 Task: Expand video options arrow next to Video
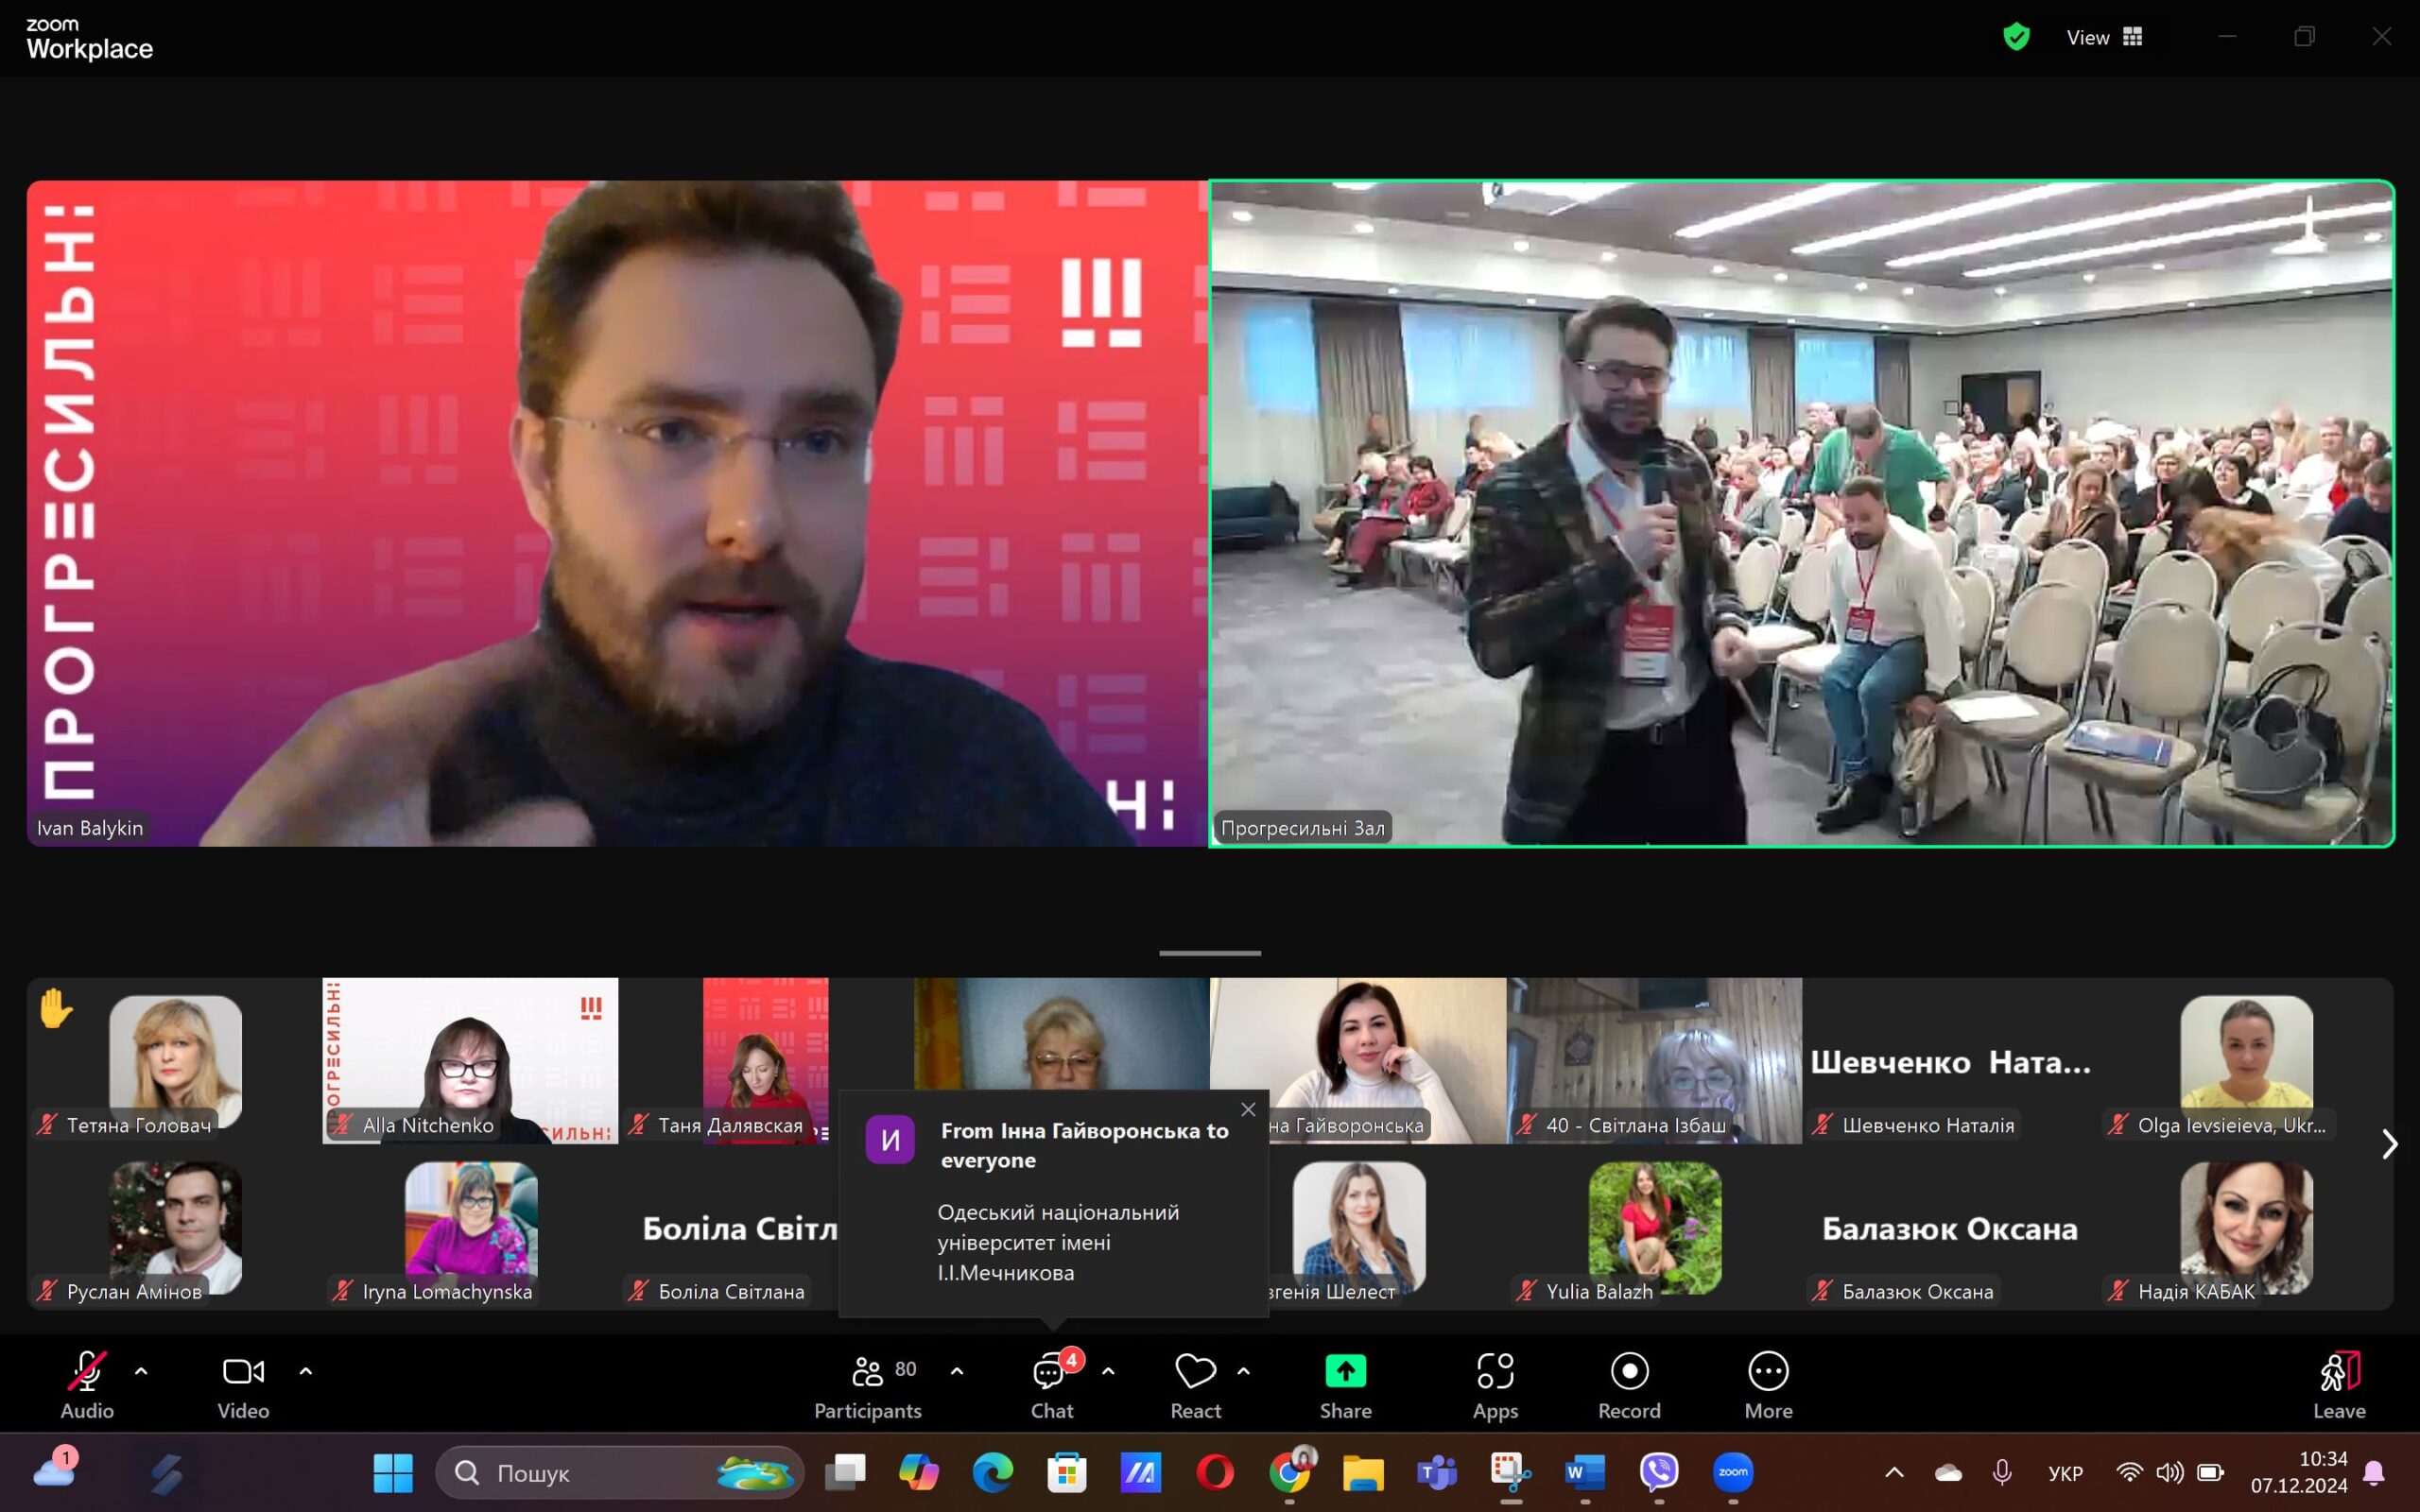(306, 1371)
